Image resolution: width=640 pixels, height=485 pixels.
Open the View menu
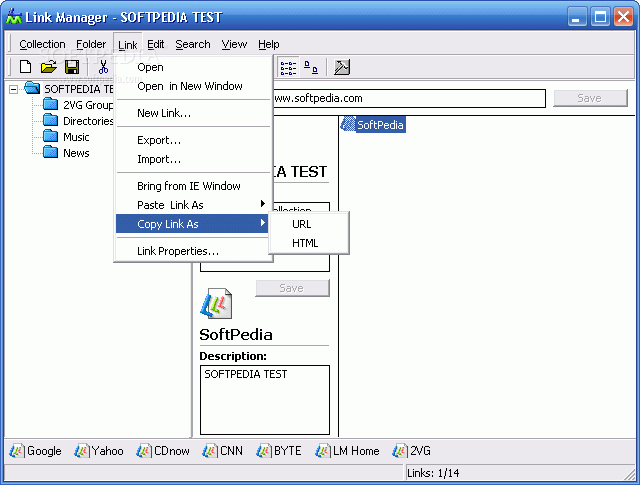tap(234, 44)
